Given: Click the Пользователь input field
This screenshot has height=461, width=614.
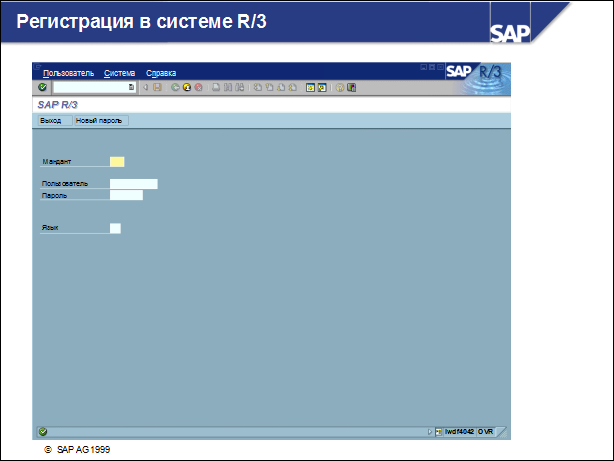Looking at the screenshot, I should tap(134, 184).
